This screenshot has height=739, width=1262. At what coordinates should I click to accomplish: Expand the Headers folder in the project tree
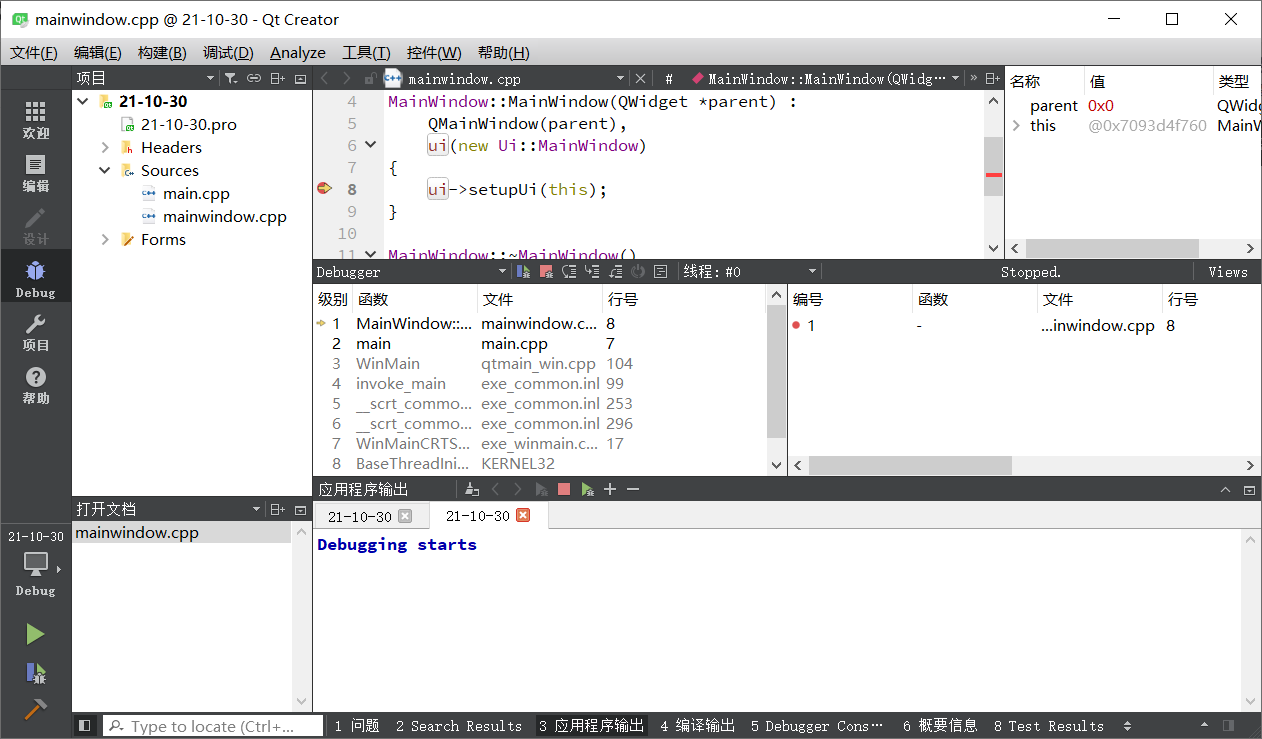tap(104, 147)
